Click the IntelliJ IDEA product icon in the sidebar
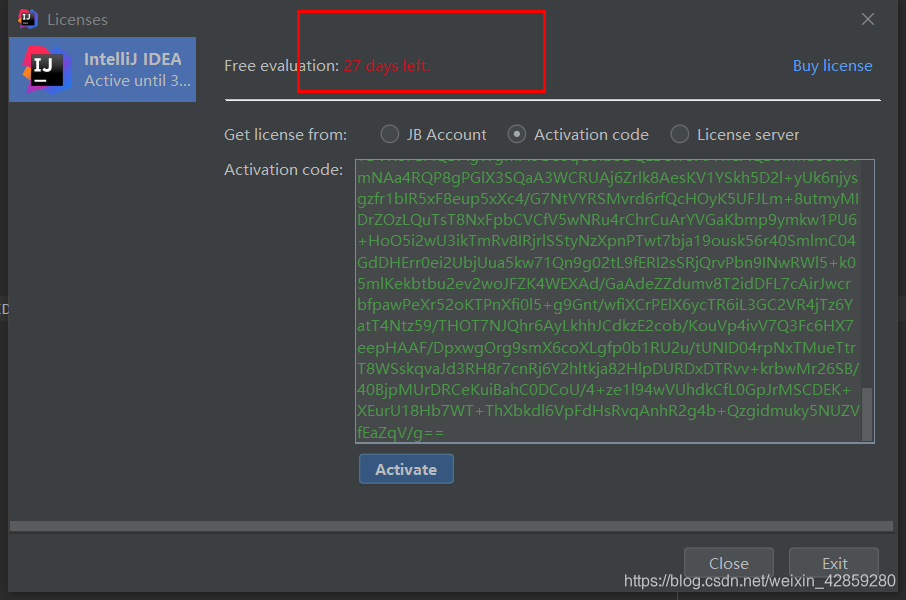 (x=46, y=69)
